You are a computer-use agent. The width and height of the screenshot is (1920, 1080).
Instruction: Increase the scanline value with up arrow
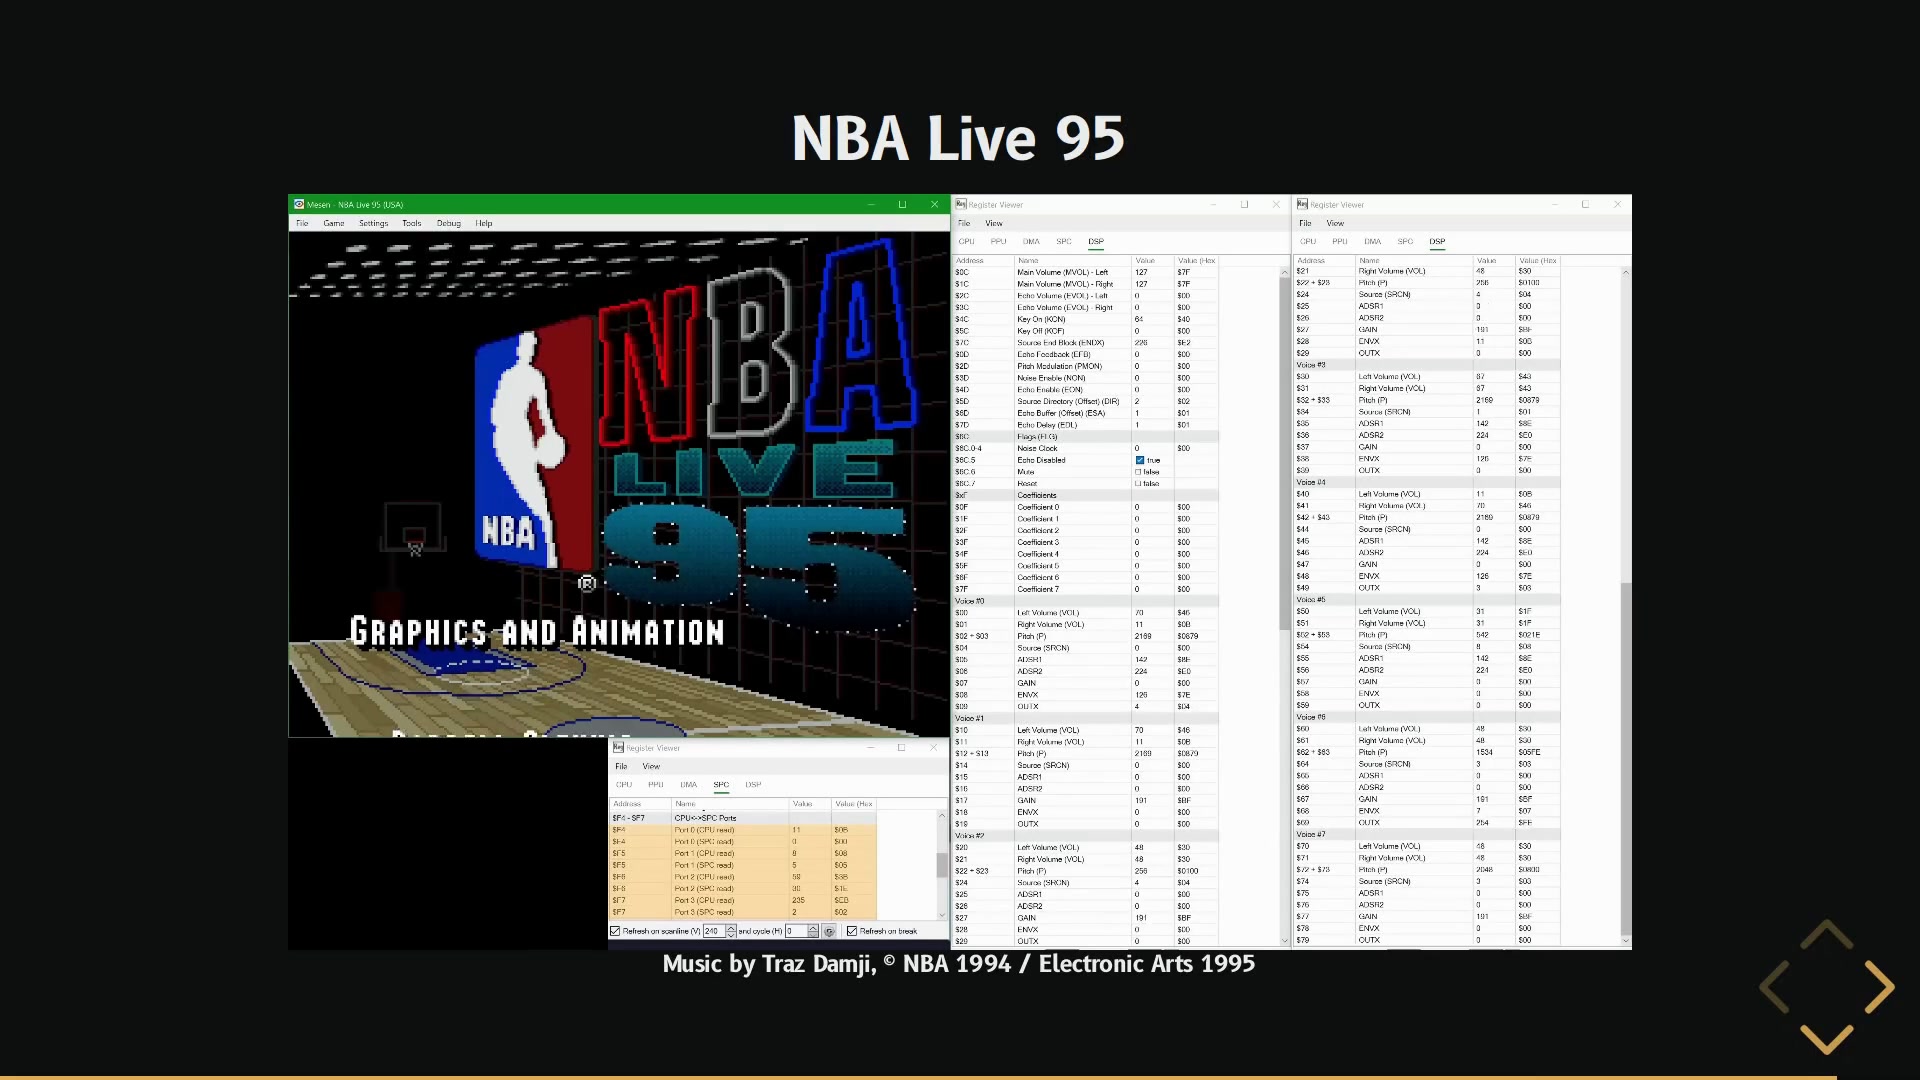731,928
